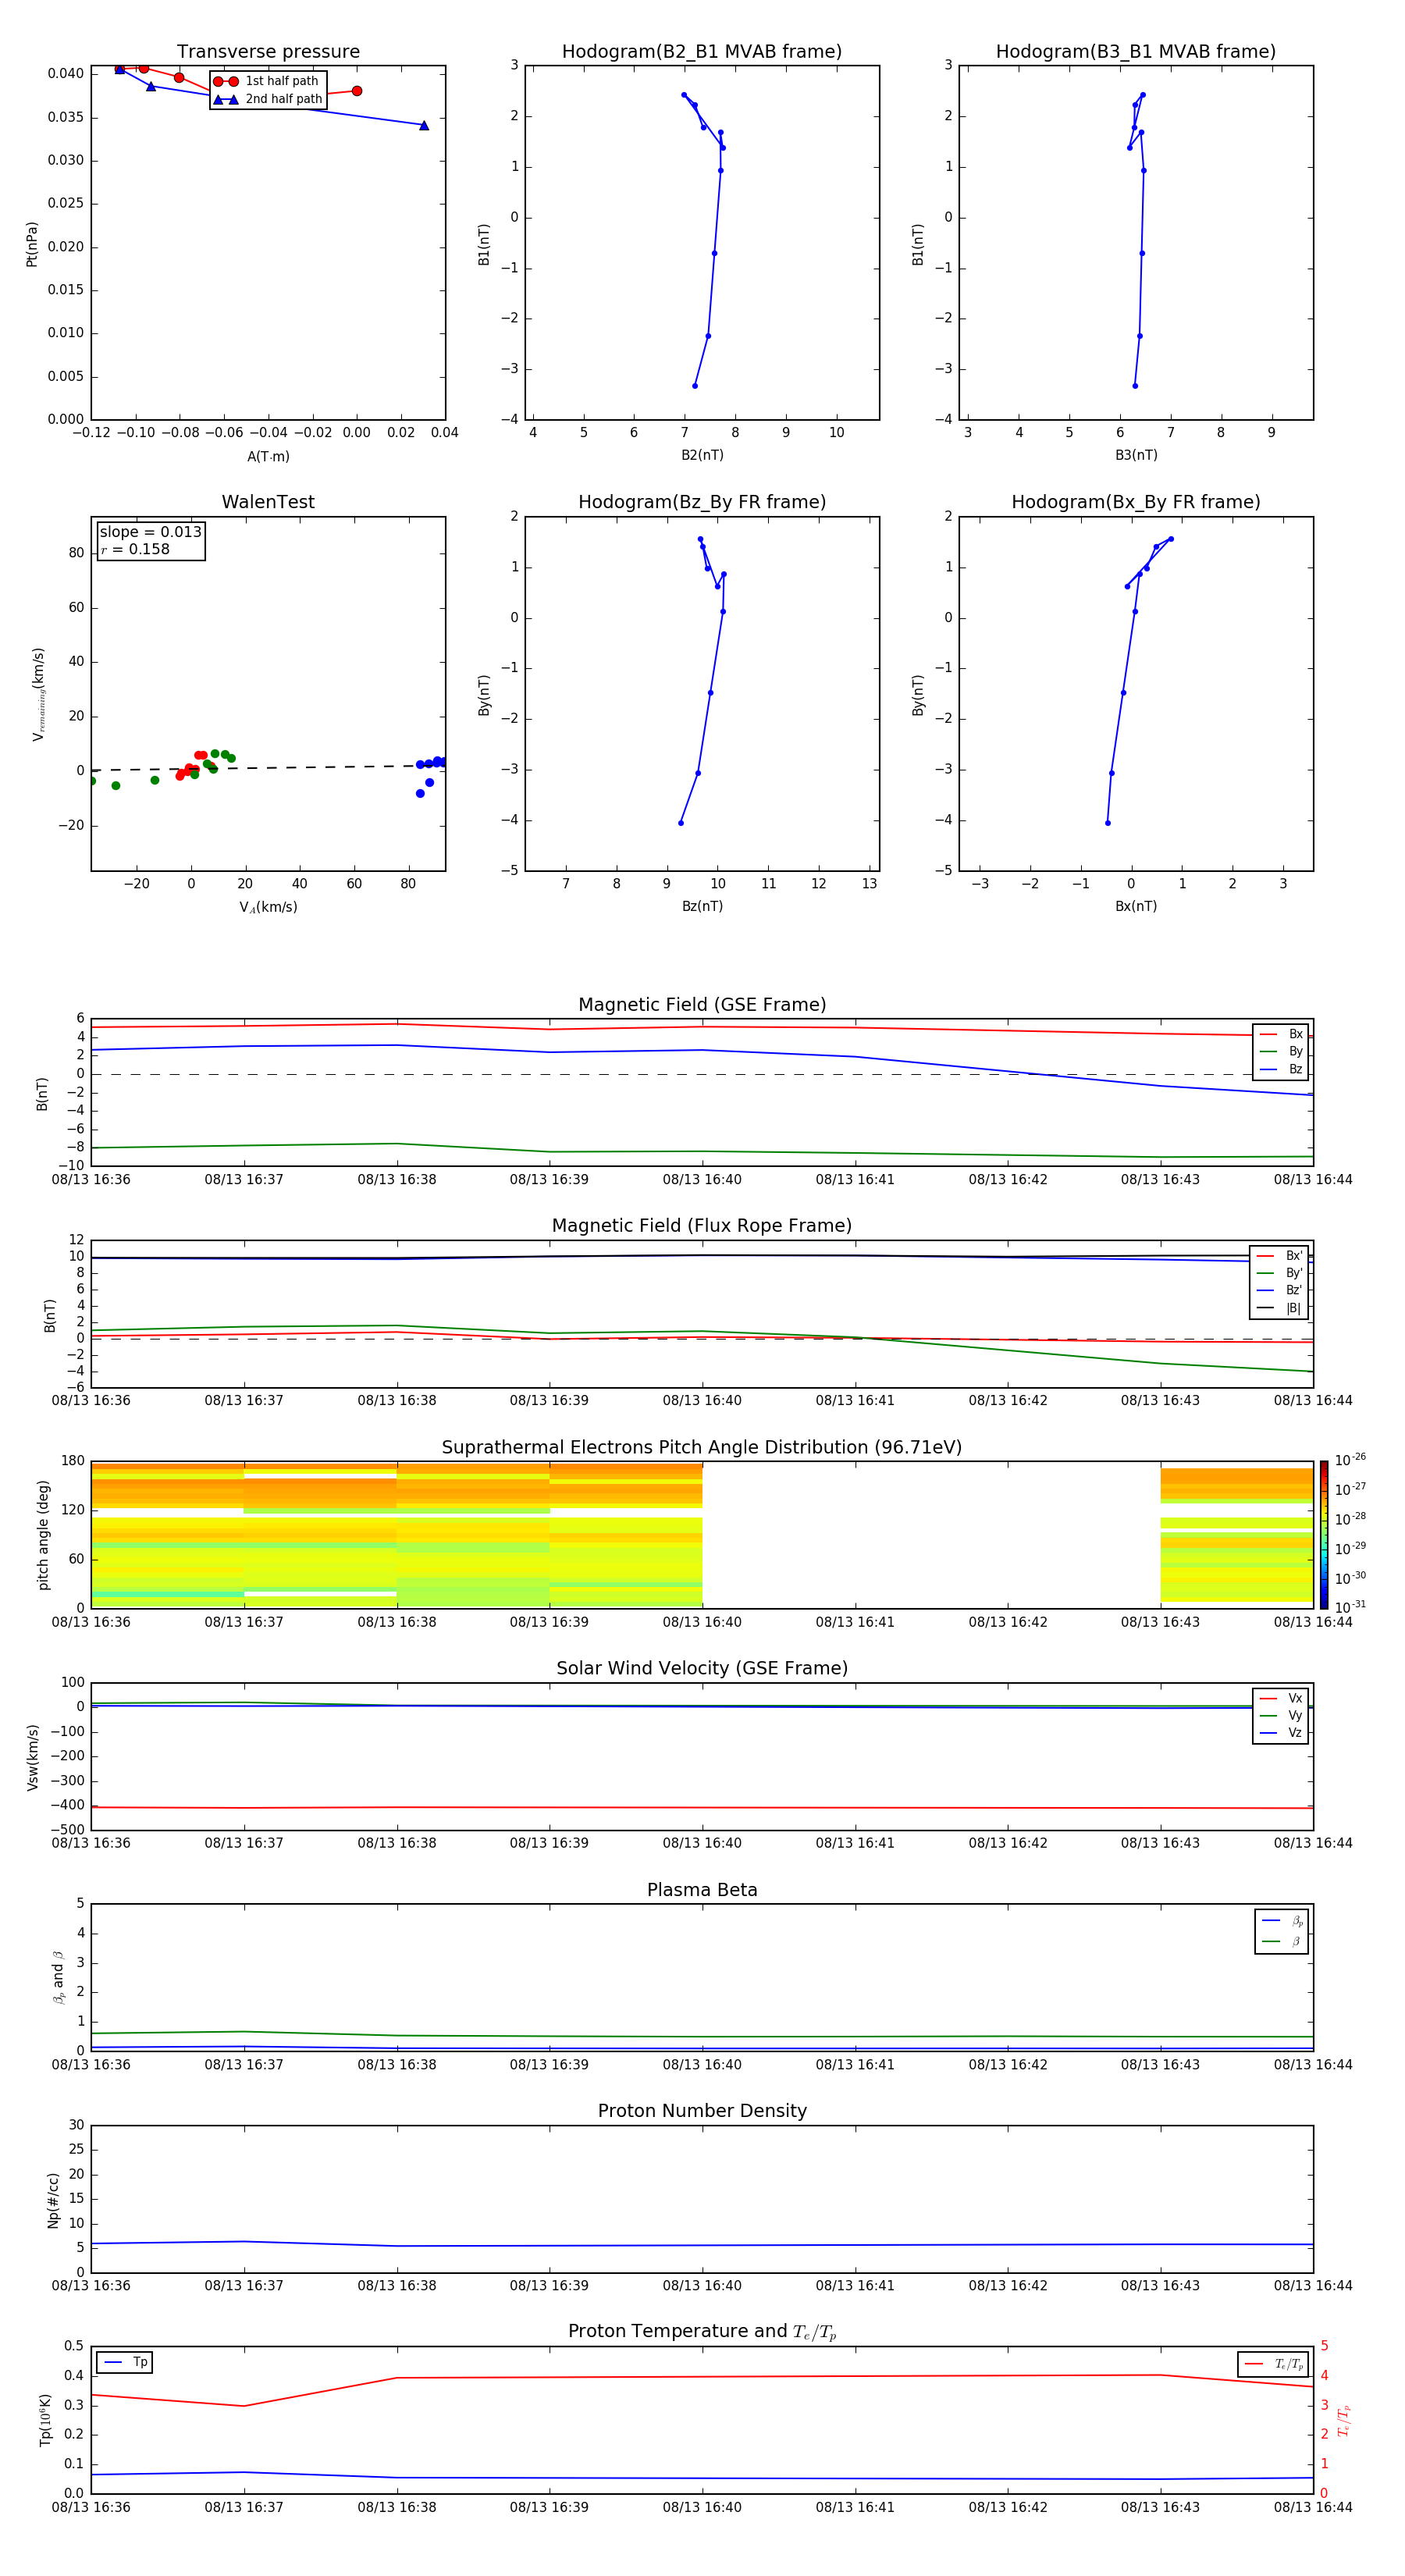Click the '2nd half path' legend entry
The image size is (1405, 2576).
[x=268, y=99]
